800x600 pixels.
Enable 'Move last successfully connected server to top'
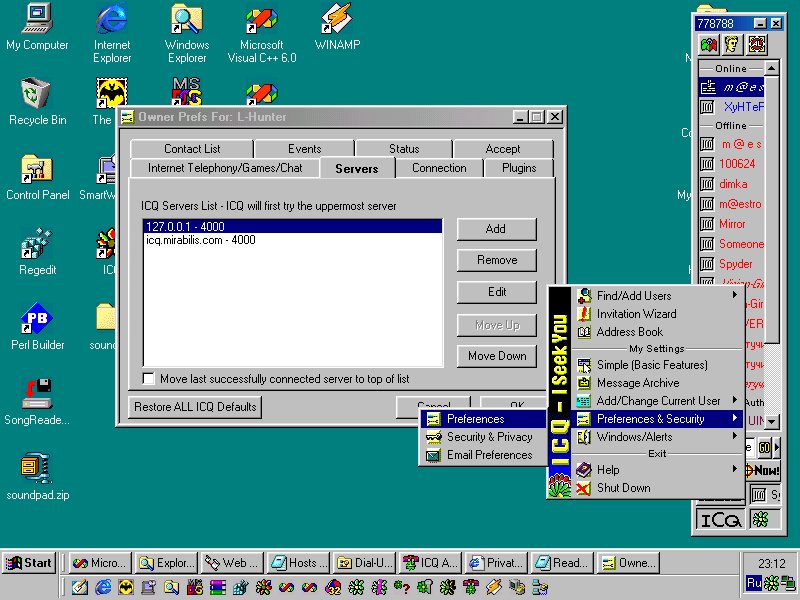(x=148, y=379)
